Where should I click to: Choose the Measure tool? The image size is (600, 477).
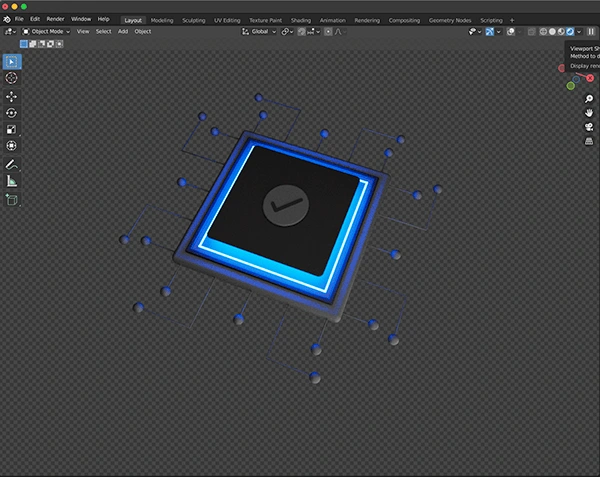pos(11,181)
